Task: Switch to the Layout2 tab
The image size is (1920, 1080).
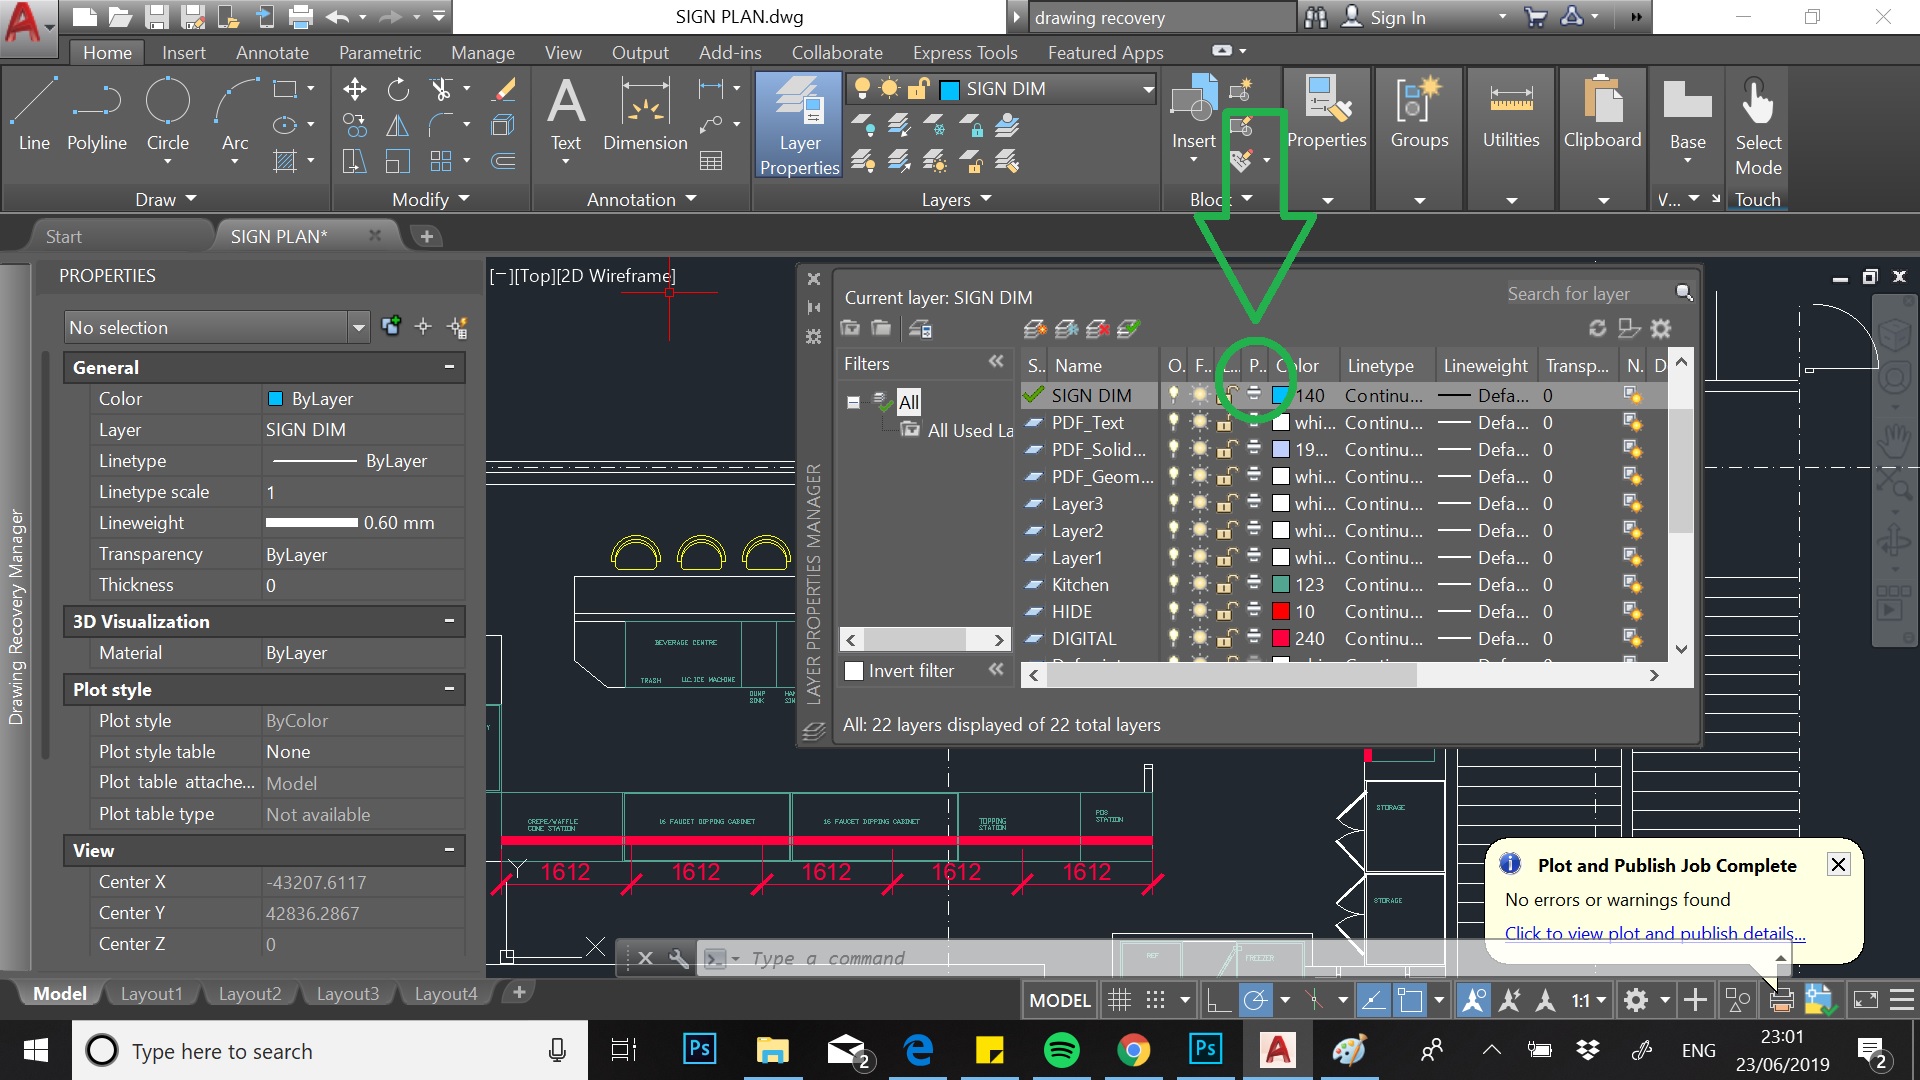Action: 249,993
